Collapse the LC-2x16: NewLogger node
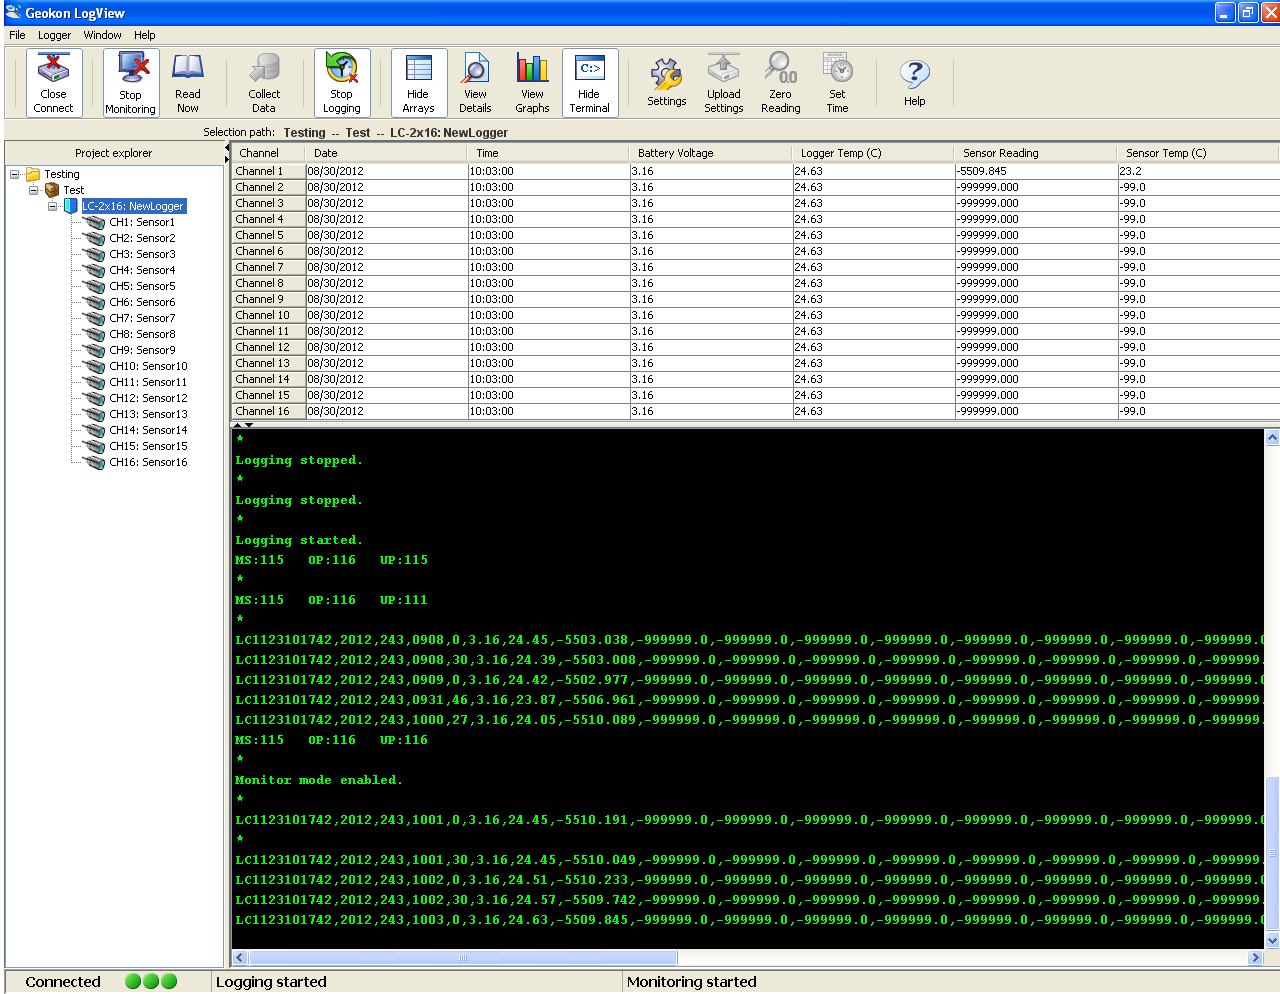 tap(53, 206)
